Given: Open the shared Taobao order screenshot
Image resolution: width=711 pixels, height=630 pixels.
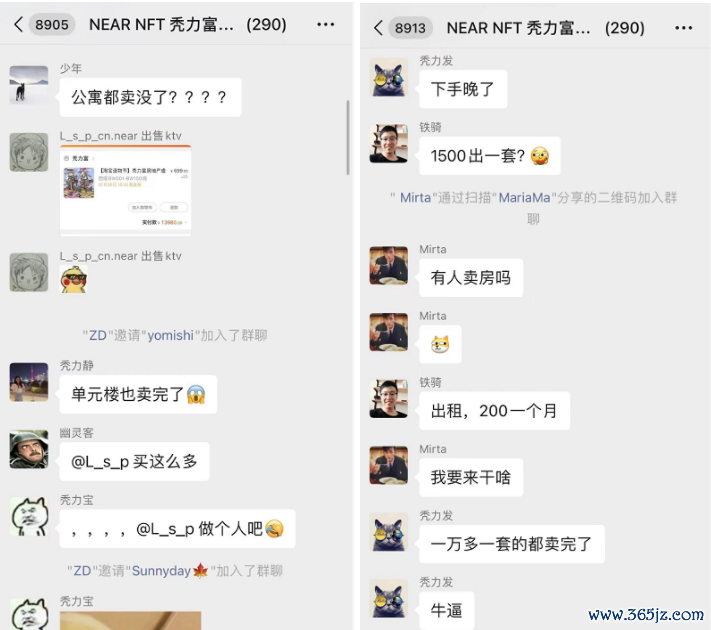Looking at the screenshot, I should click(126, 190).
